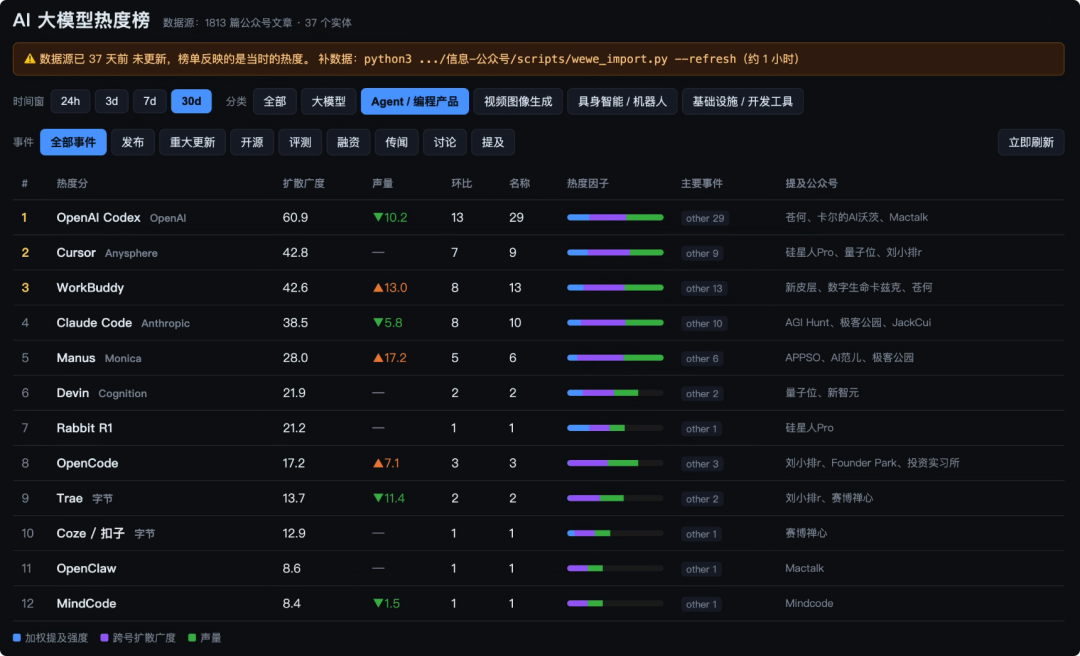Click the warning icon in the orange banner
Image resolution: width=1080 pixels, height=656 pixels.
click(x=30, y=59)
